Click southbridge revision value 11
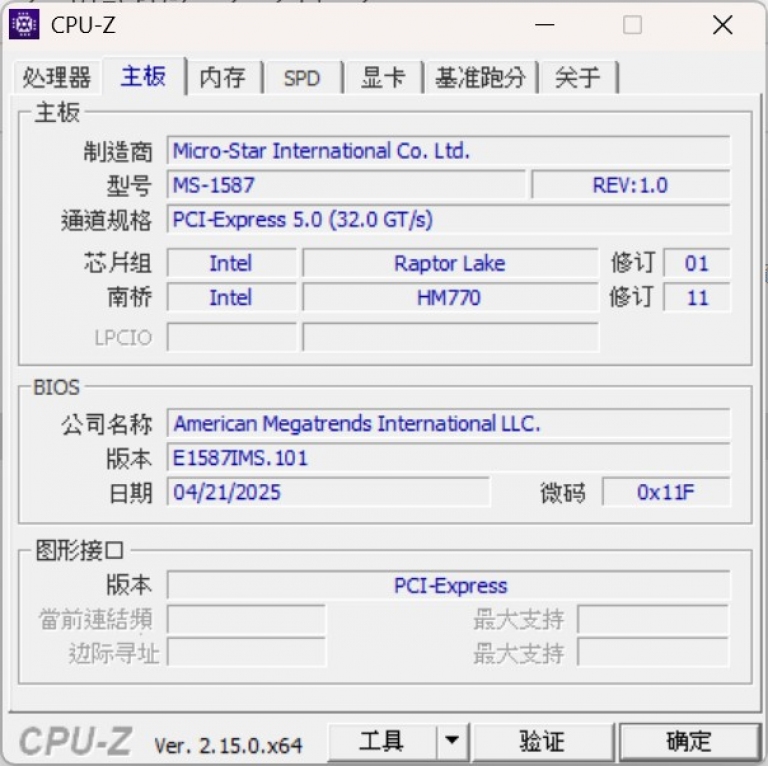 tap(696, 297)
